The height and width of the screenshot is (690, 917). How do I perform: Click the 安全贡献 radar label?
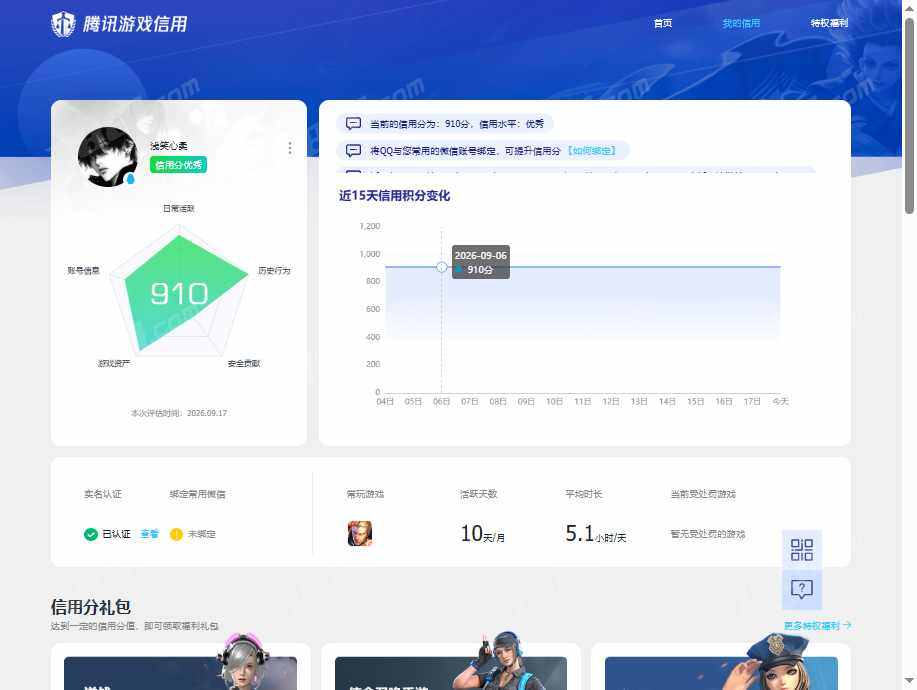(x=244, y=363)
